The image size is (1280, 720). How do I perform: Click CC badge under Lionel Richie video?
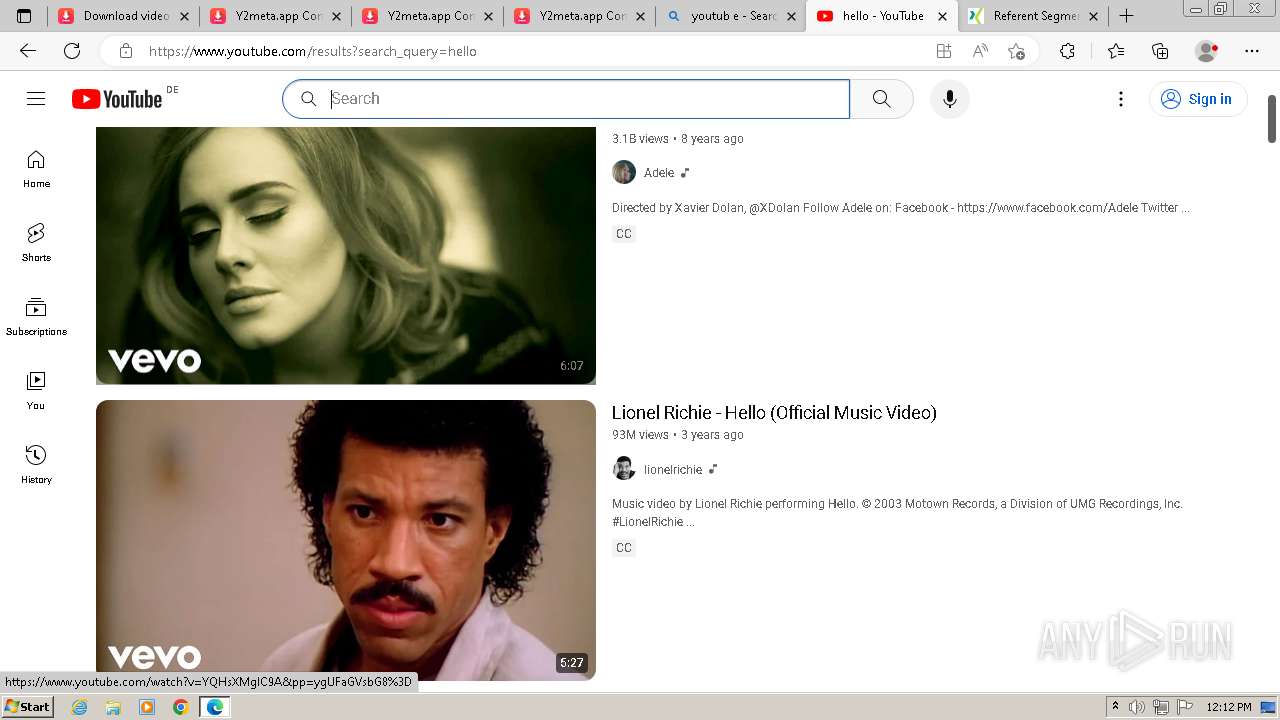coord(624,548)
